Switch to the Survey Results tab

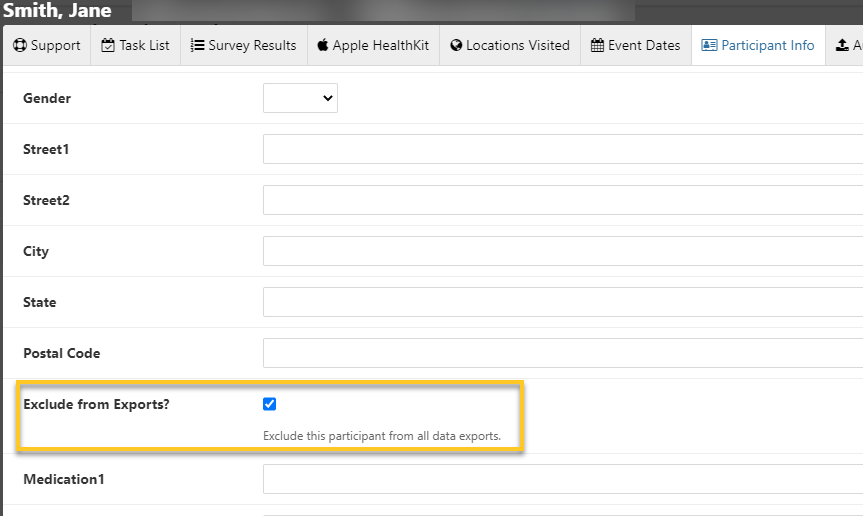tap(252, 46)
